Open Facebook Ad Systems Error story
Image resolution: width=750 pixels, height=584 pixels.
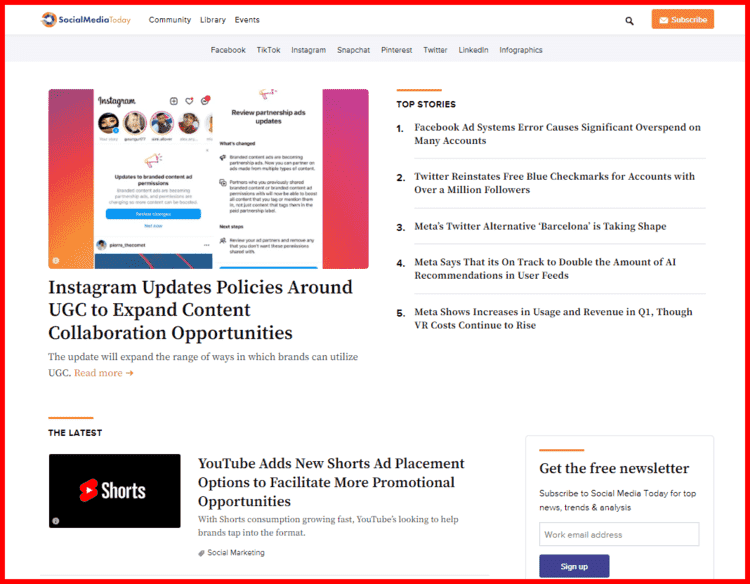[557, 134]
